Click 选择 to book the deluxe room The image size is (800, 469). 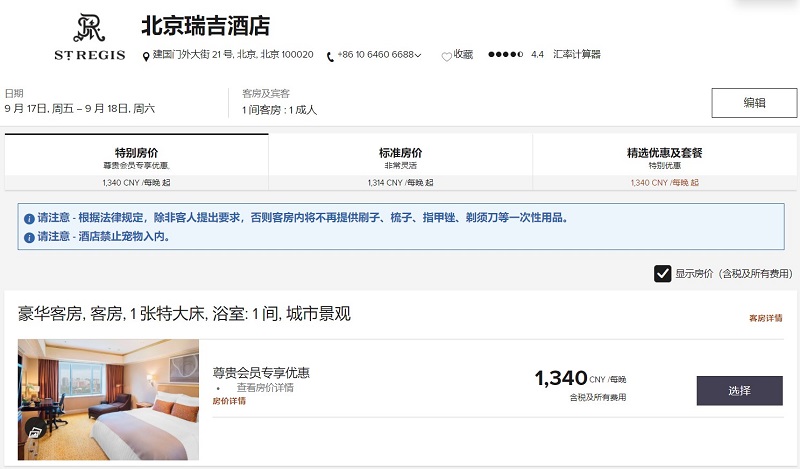coord(739,391)
